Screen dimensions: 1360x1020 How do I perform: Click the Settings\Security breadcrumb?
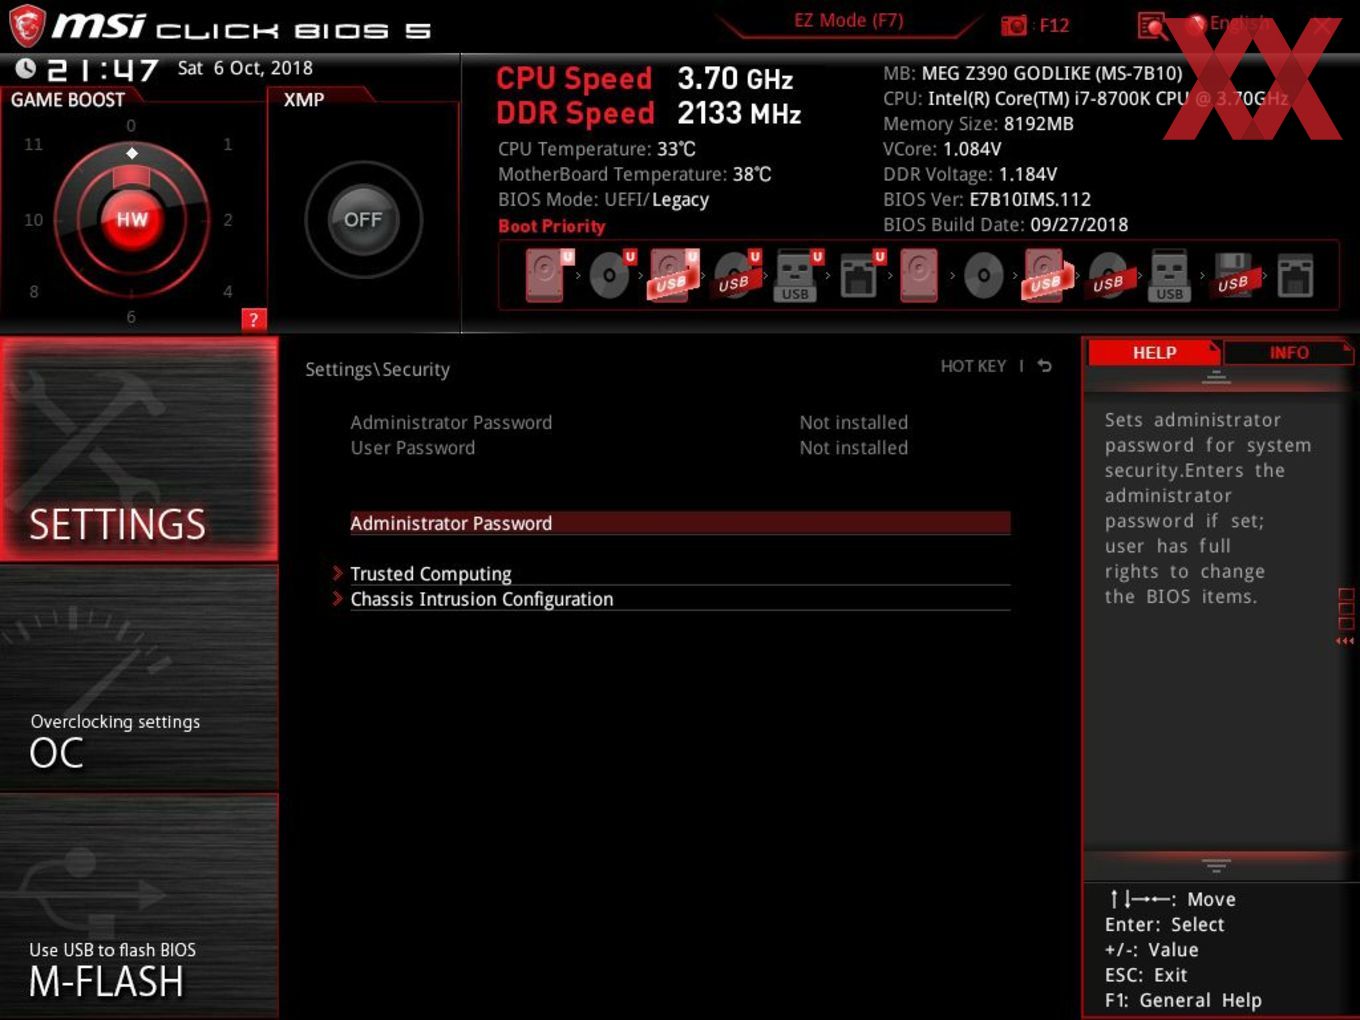tap(377, 369)
